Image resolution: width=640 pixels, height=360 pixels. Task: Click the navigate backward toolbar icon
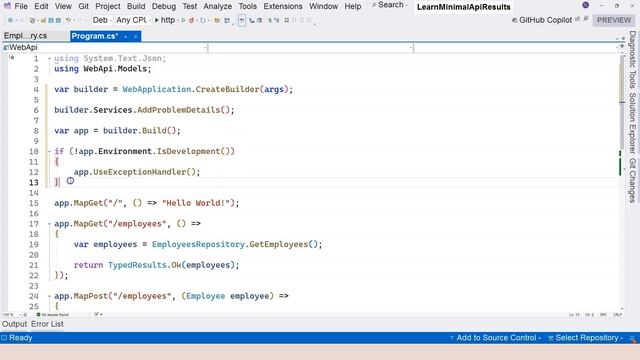(x=11, y=20)
